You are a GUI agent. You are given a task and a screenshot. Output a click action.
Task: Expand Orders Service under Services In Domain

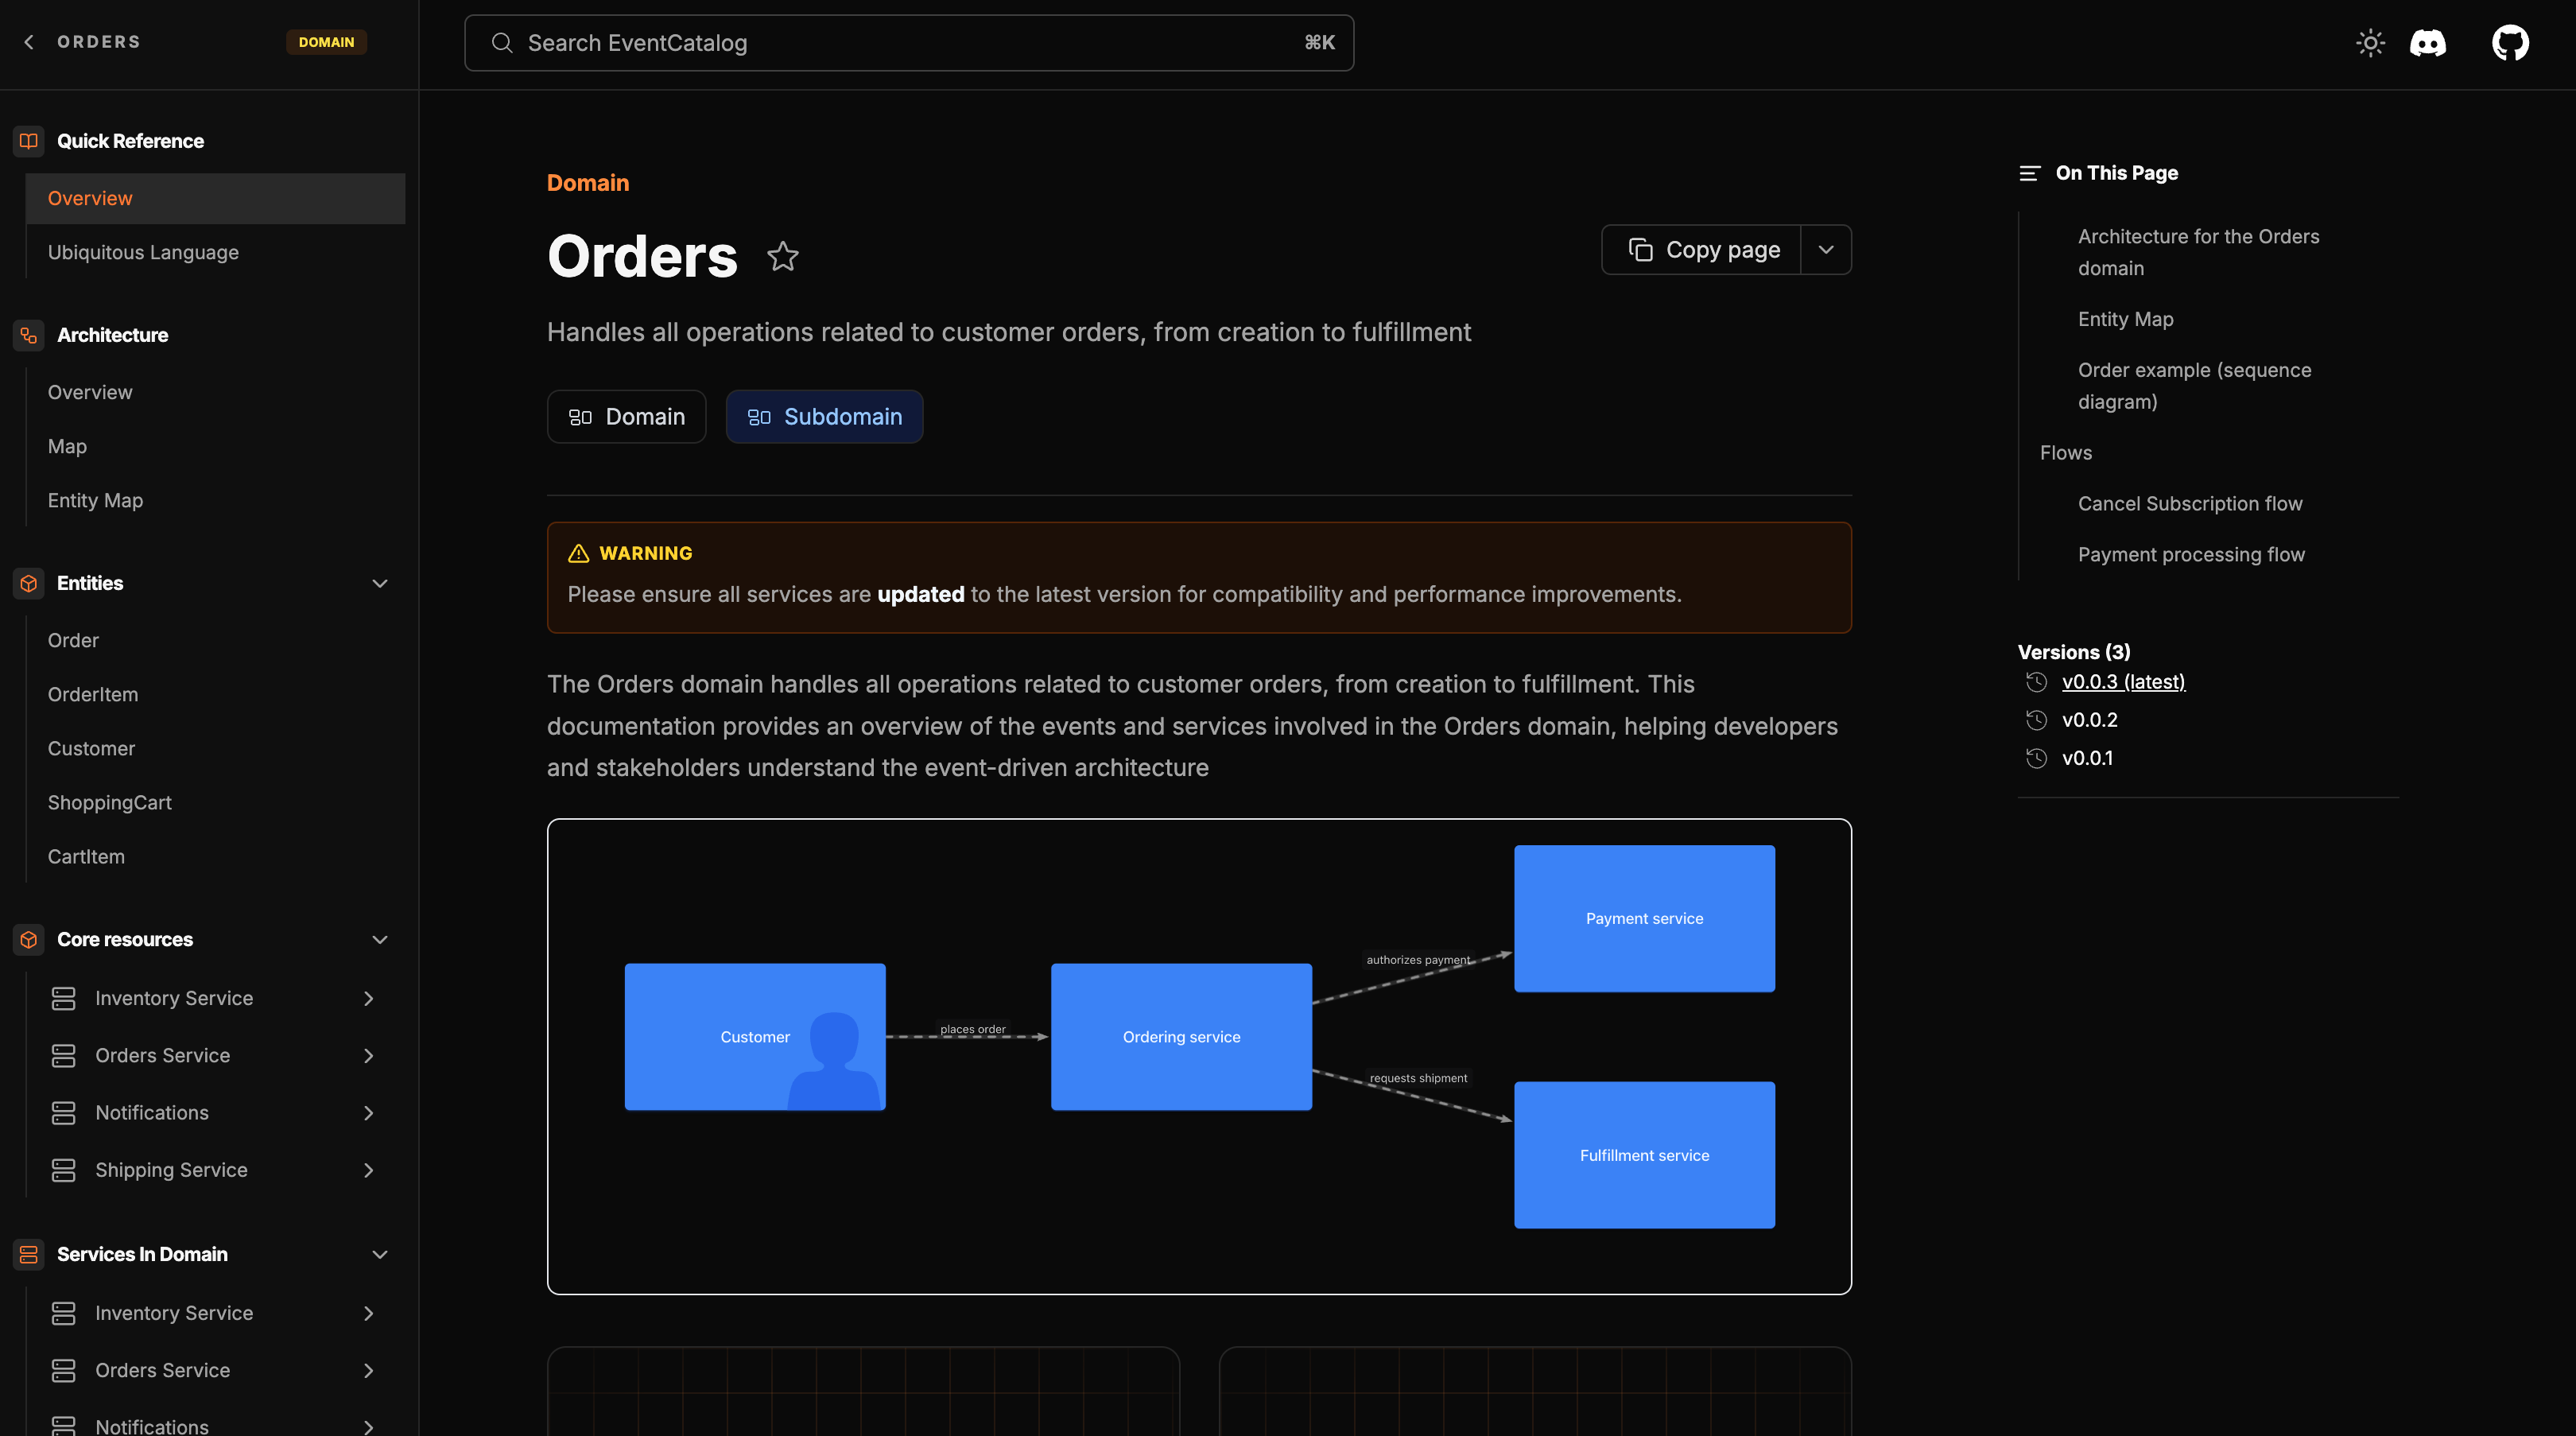tap(369, 1370)
